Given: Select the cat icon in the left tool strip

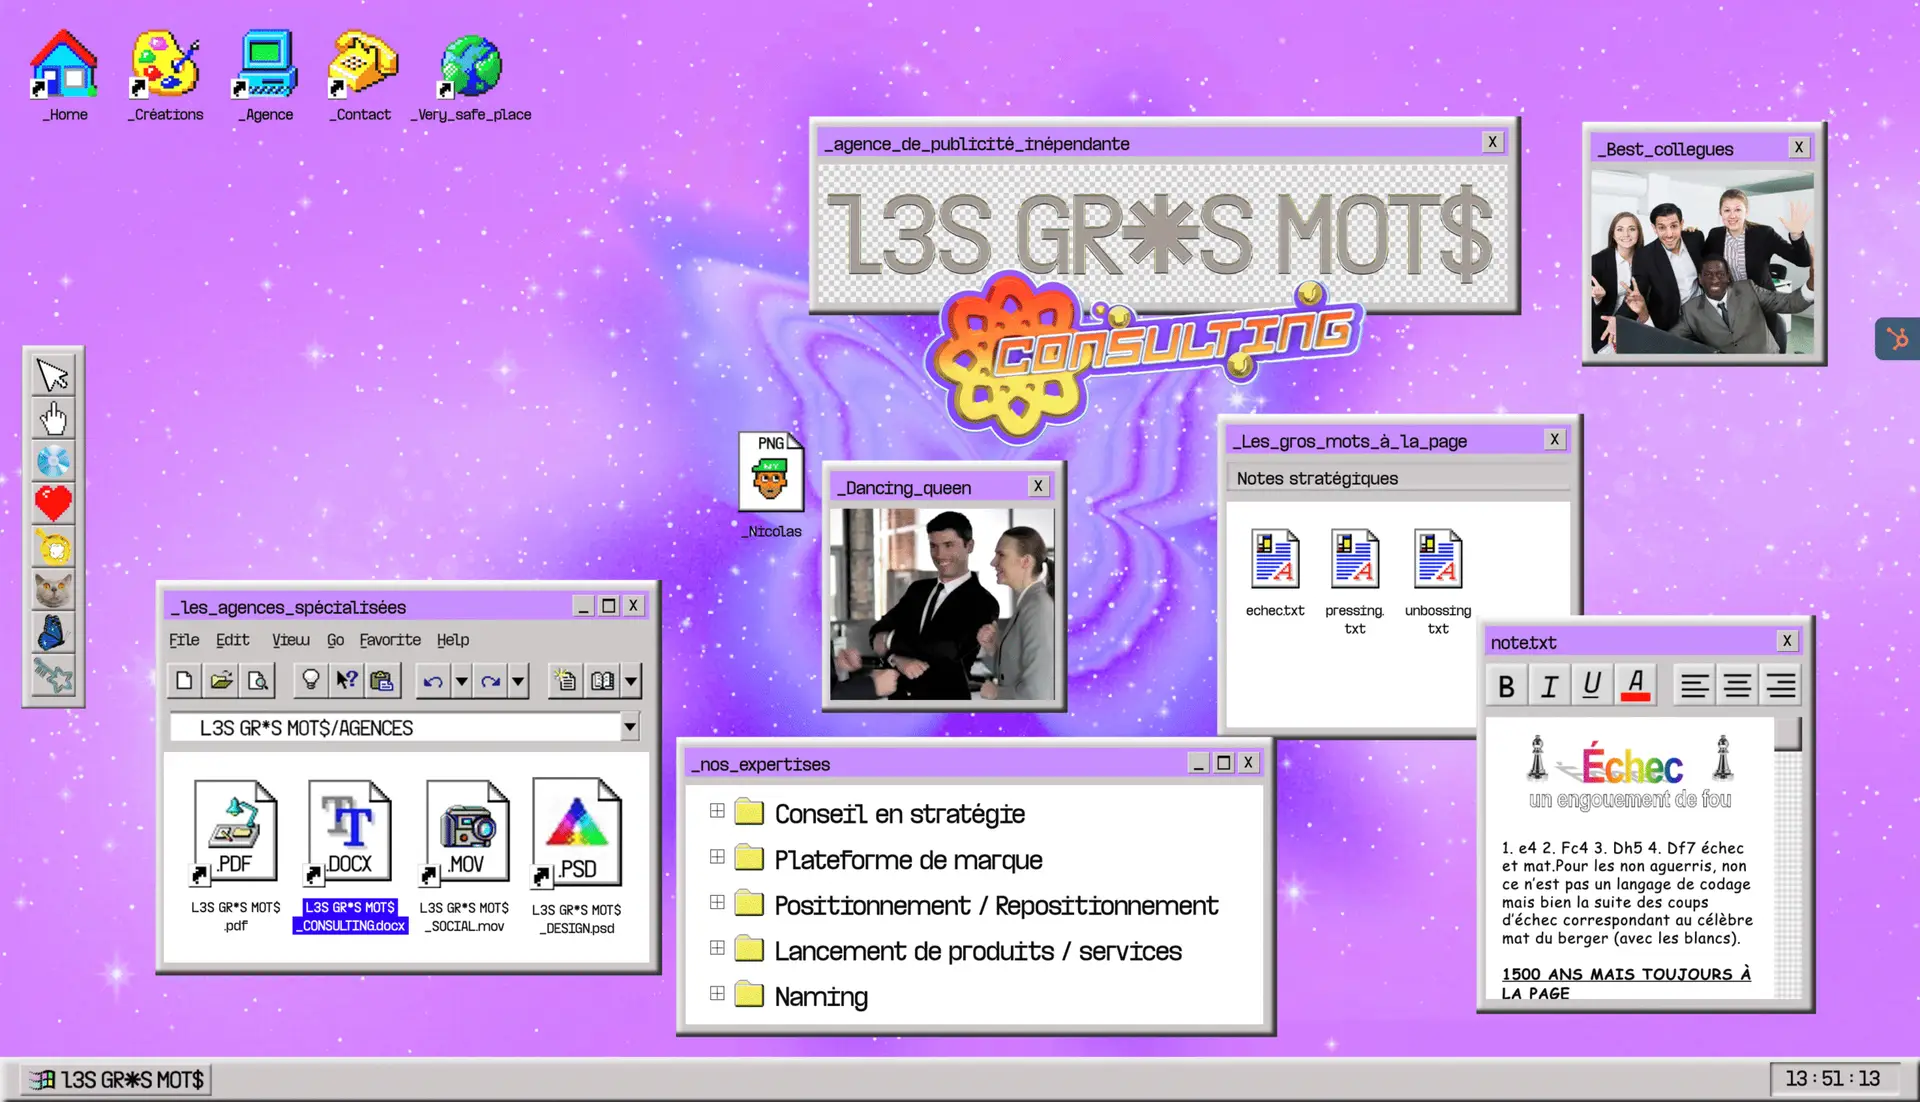Looking at the screenshot, I should pos(53,590).
